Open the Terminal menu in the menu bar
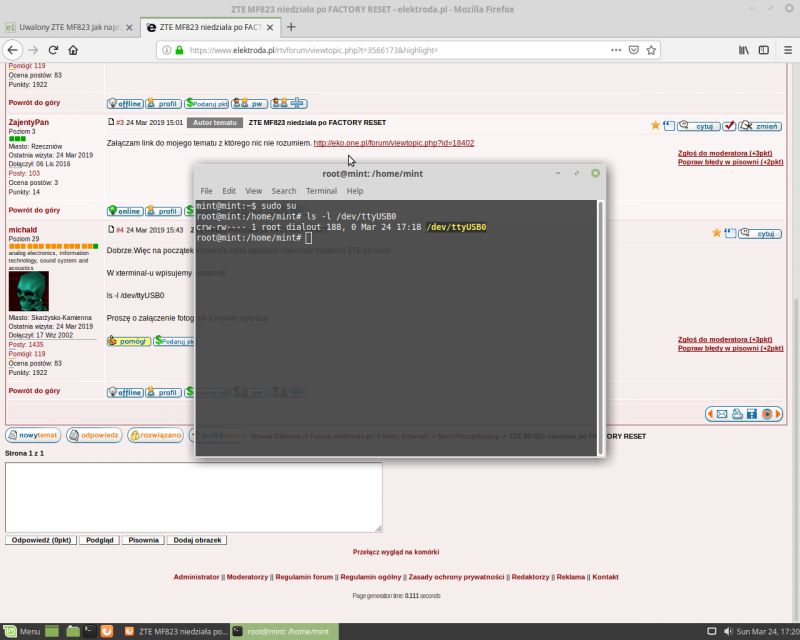 [321, 191]
